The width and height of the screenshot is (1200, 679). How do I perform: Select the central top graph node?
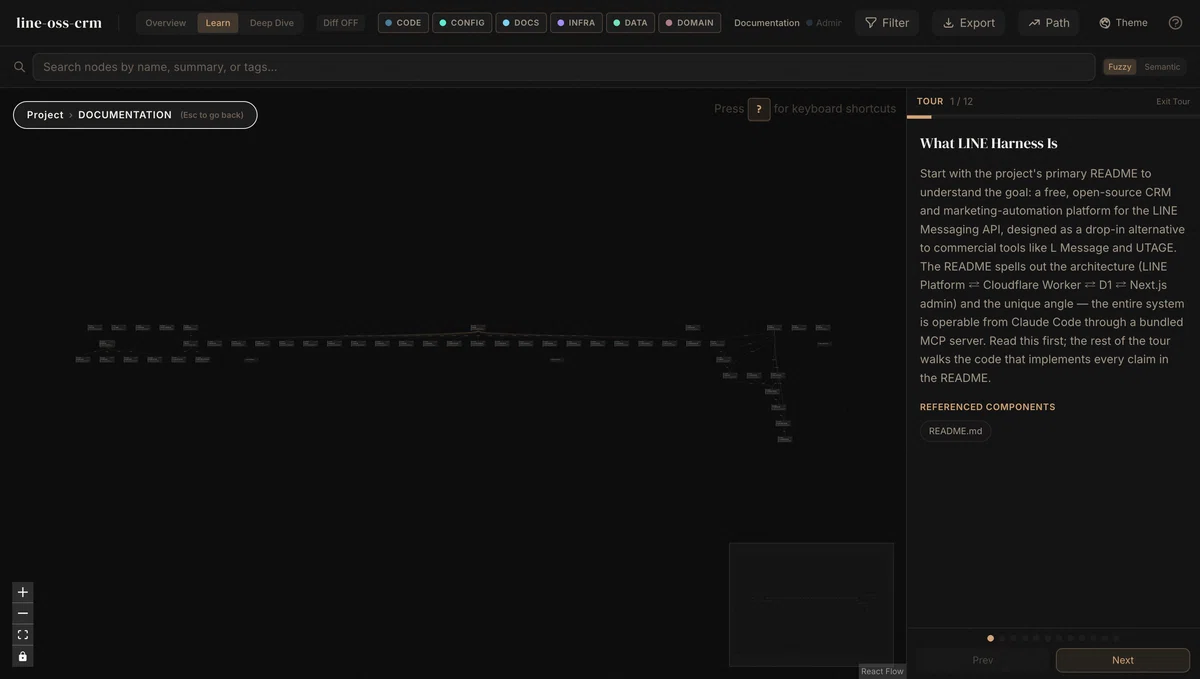(478, 328)
